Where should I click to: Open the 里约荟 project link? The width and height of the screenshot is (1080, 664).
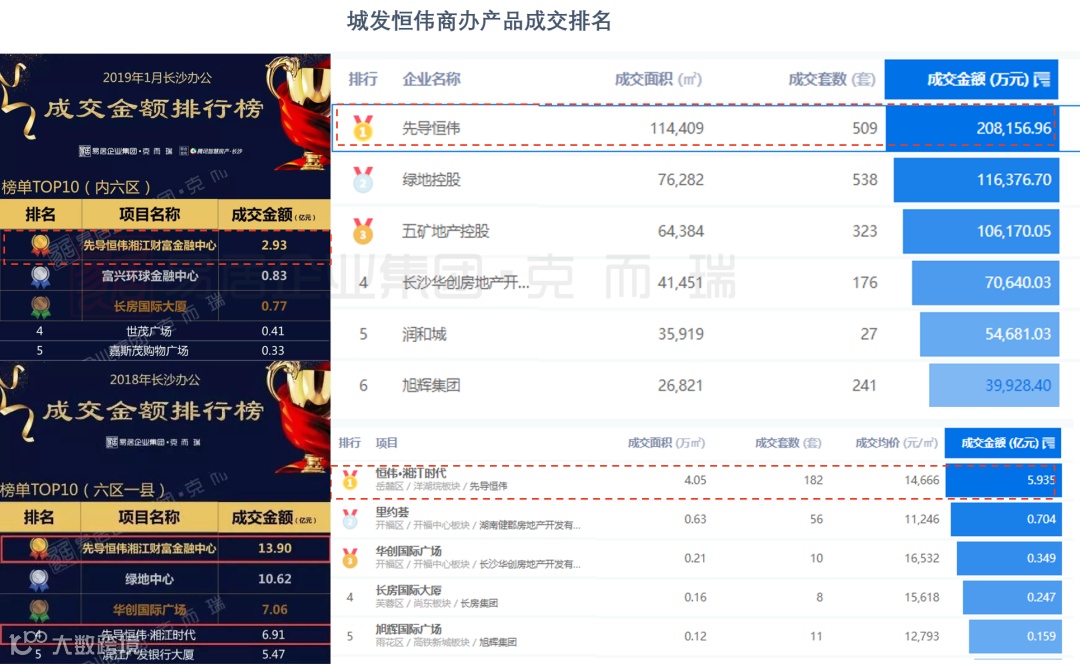point(392,512)
